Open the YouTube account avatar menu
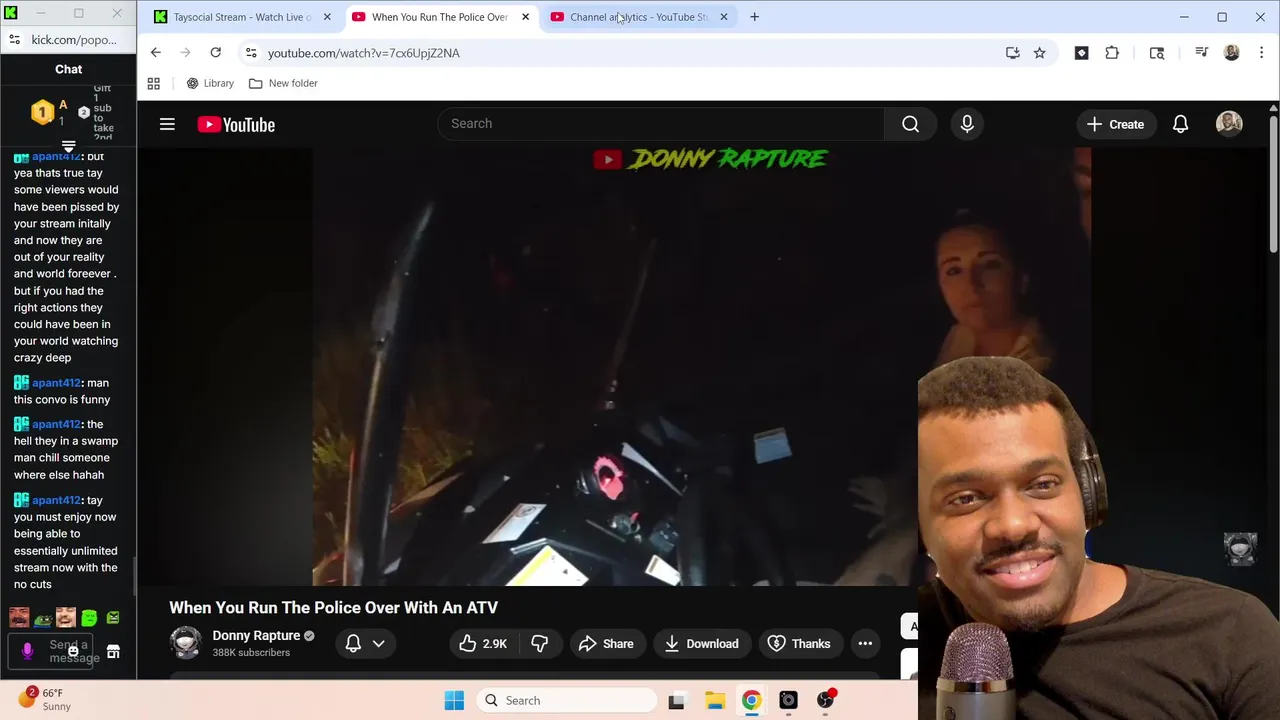The width and height of the screenshot is (1280, 720). [1229, 124]
